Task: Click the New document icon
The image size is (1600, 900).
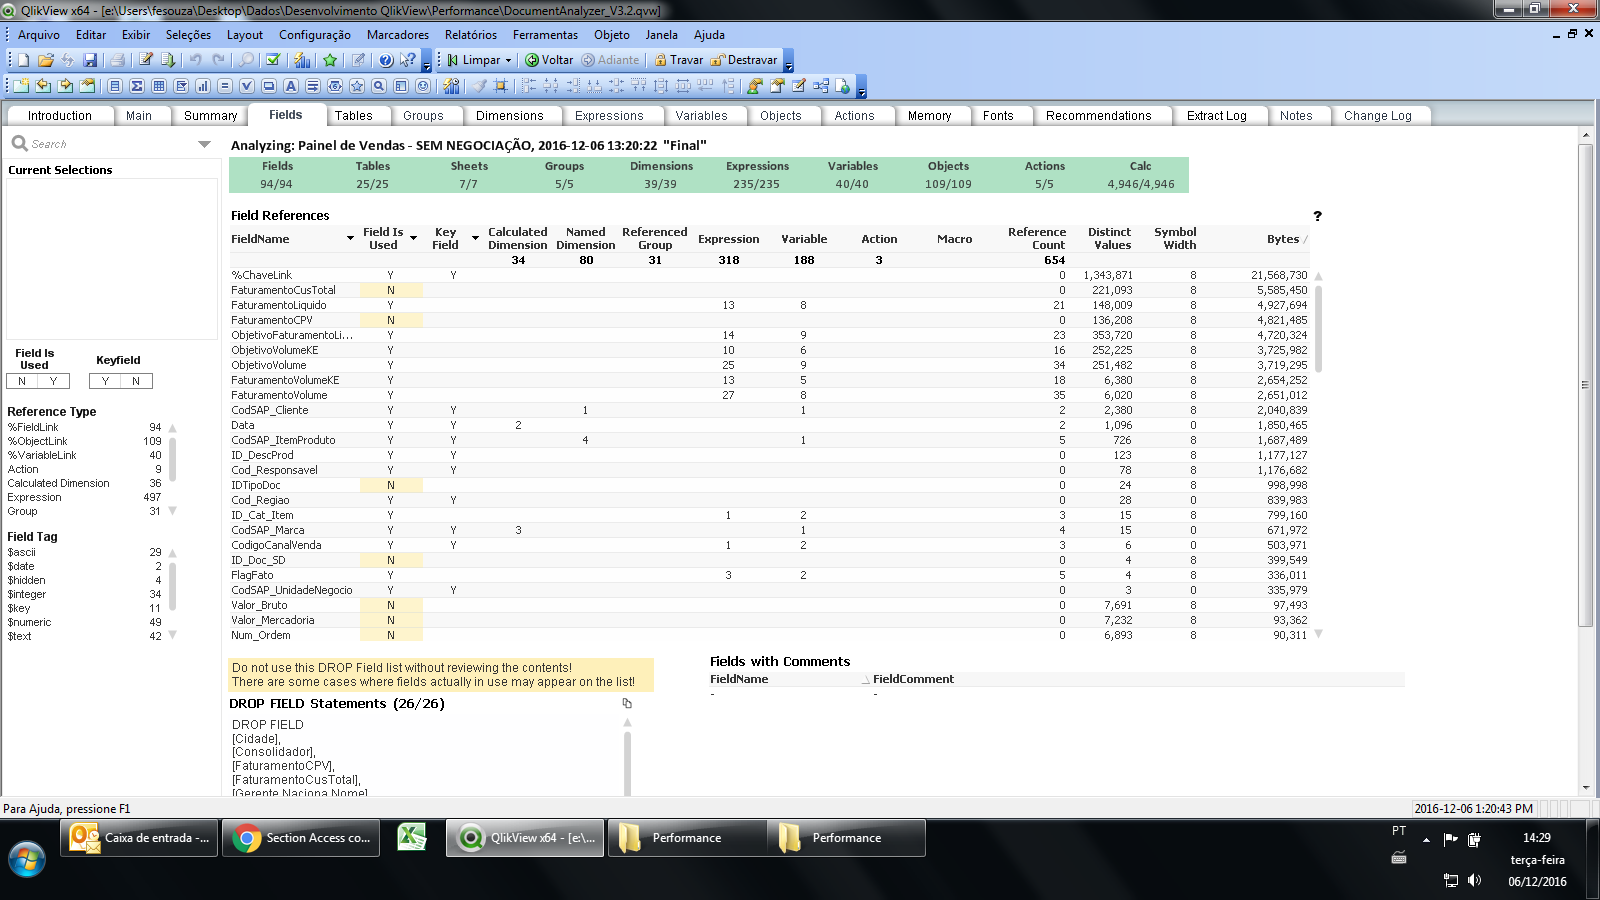Action: (23, 60)
